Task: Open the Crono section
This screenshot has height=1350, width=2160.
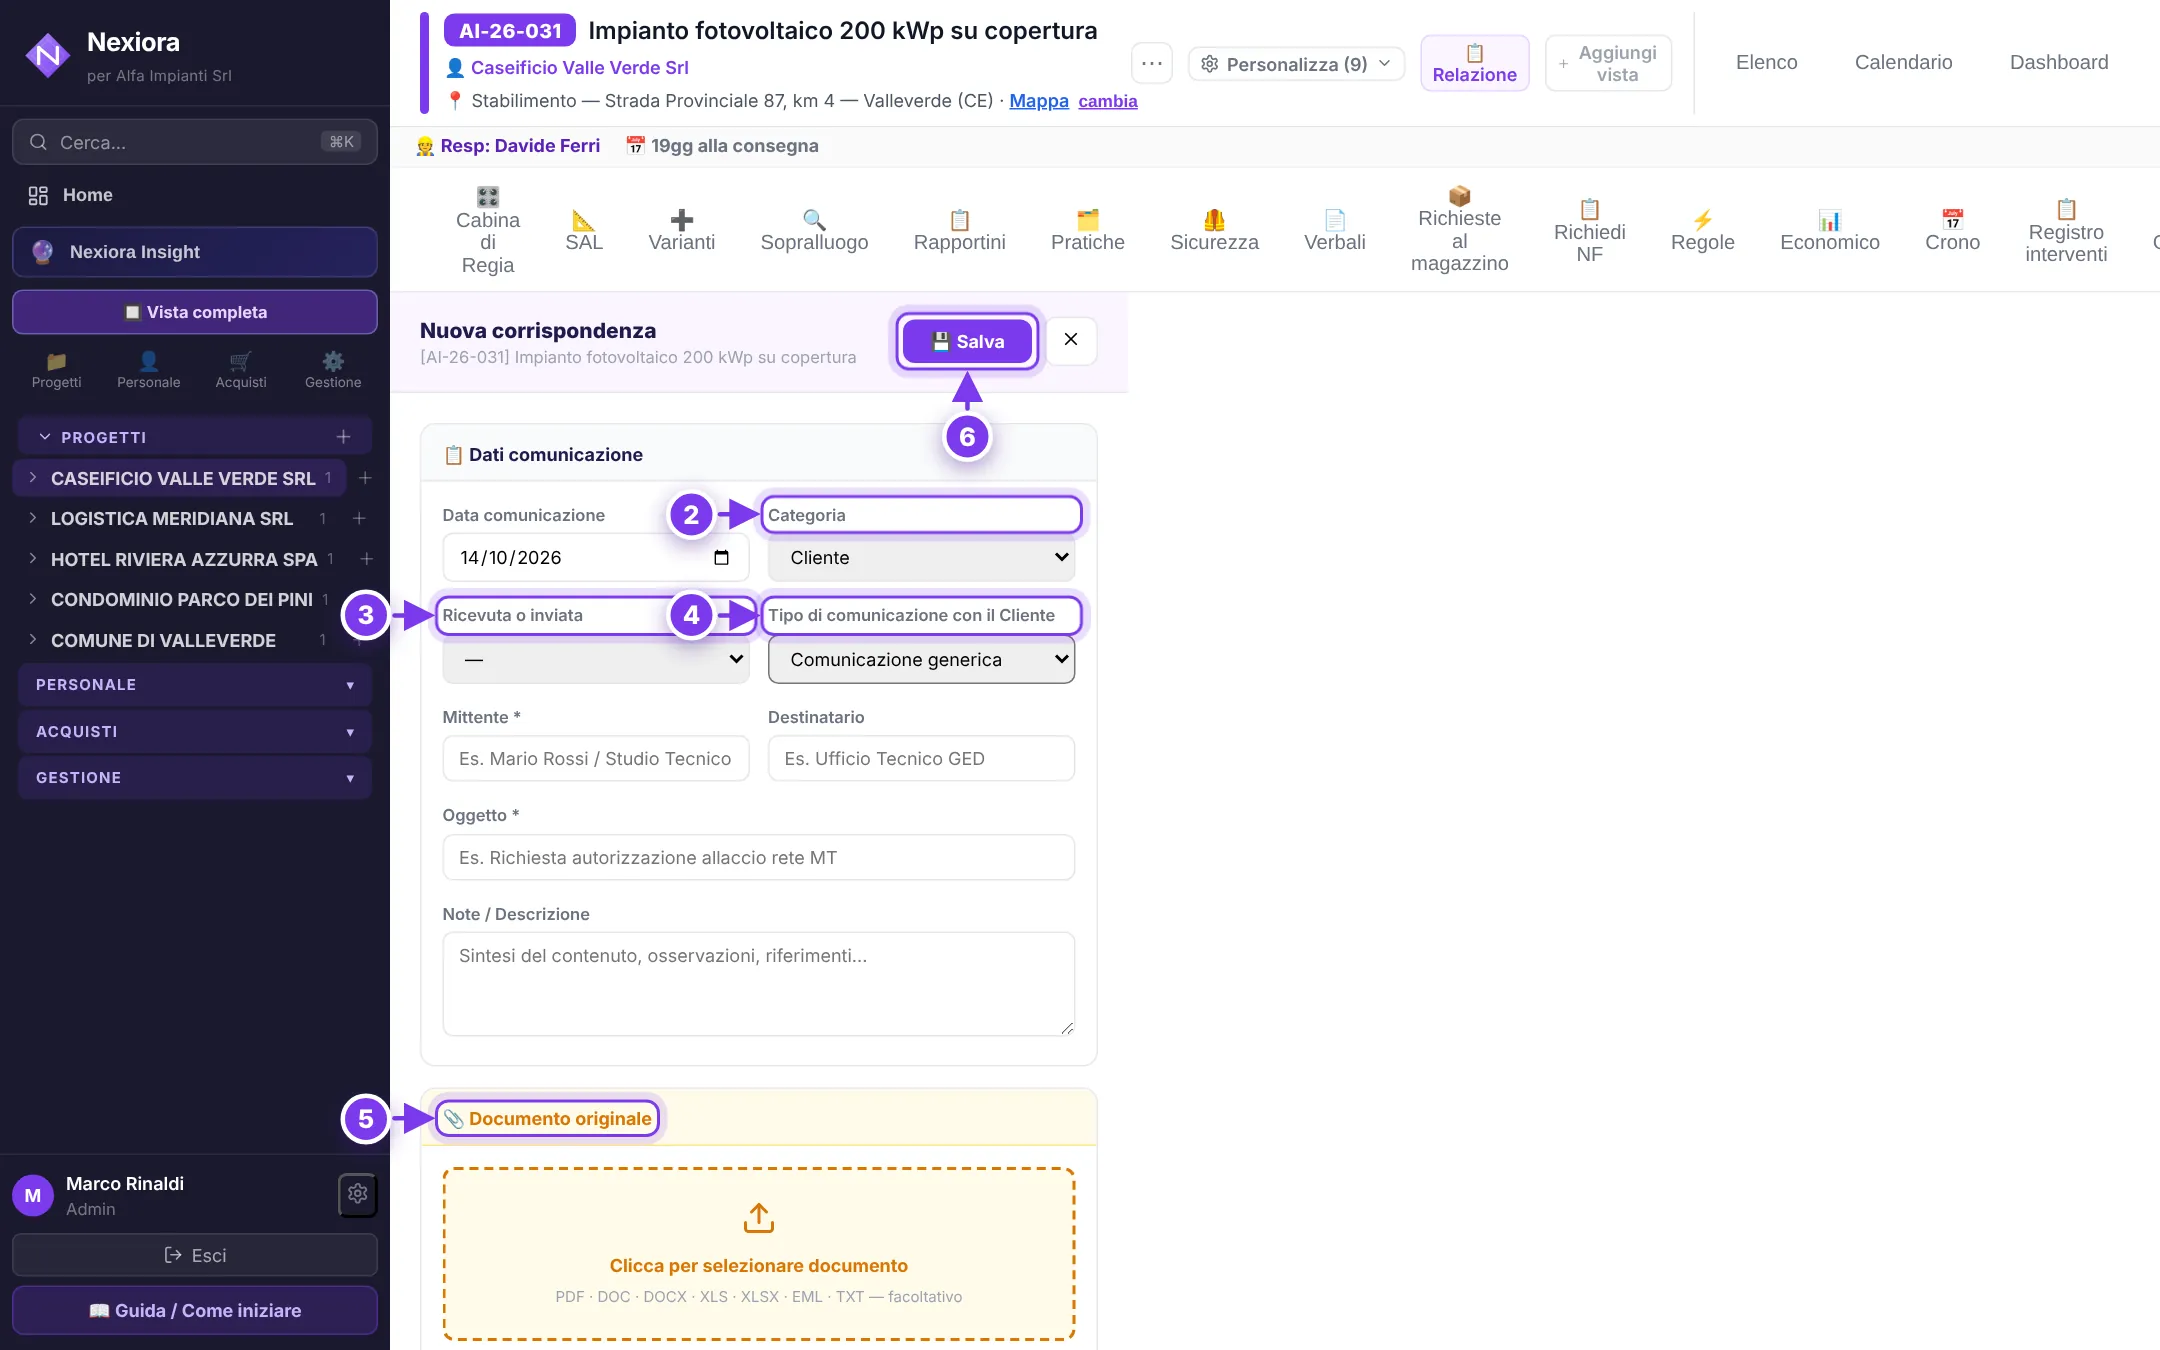Action: pos(1952,230)
